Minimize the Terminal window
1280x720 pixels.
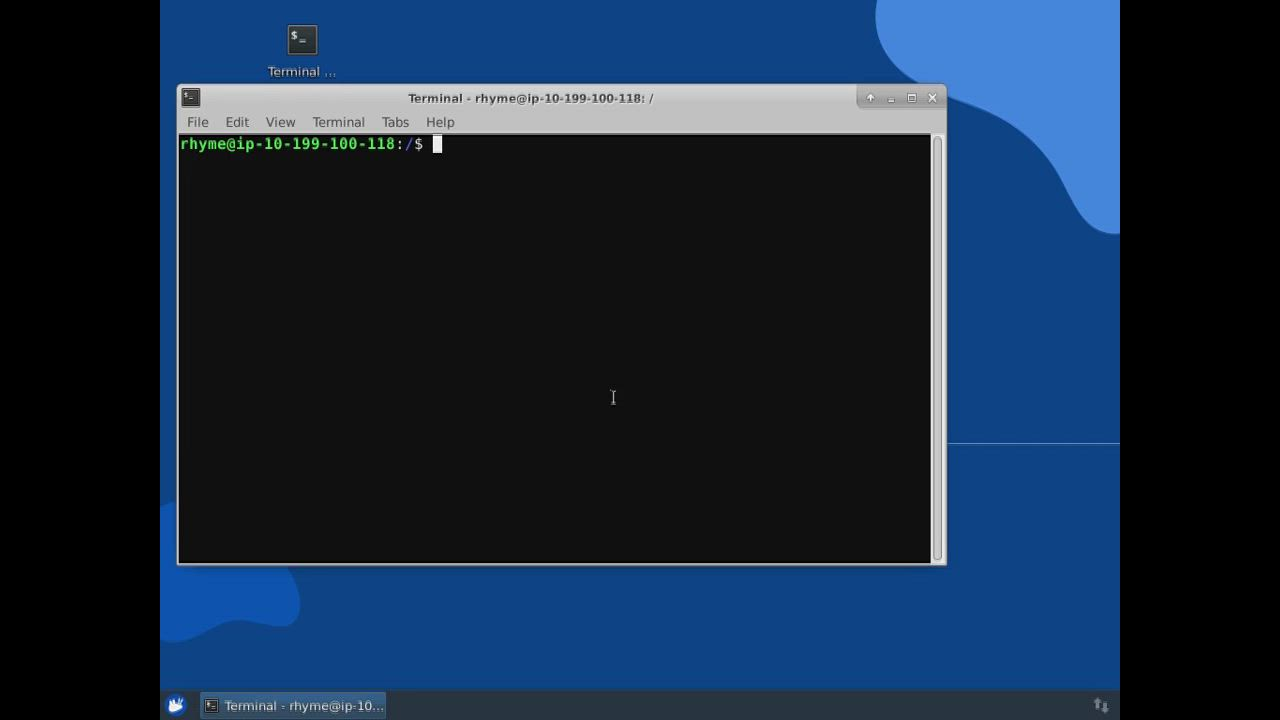tap(891, 98)
